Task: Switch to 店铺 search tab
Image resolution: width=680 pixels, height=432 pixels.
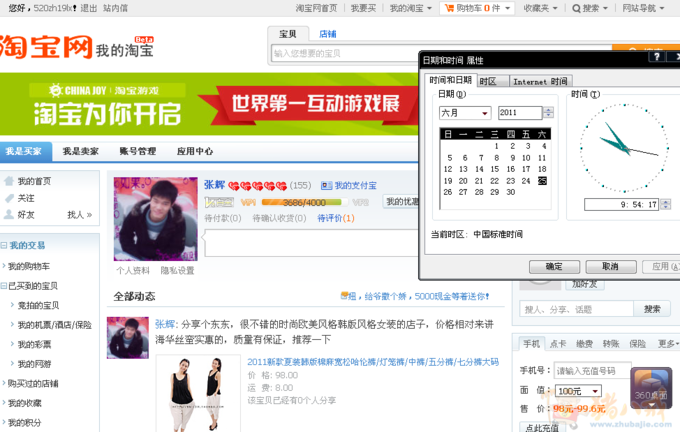Action: point(327,34)
